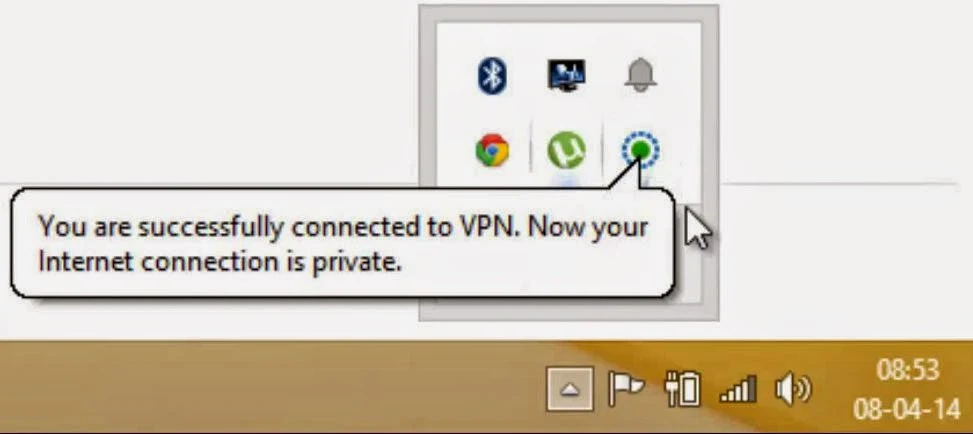Image resolution: width=973 pixels, height=434 pixels.
Task: Open the Bluetooth tray icon
Action: [x=492, y=75]
